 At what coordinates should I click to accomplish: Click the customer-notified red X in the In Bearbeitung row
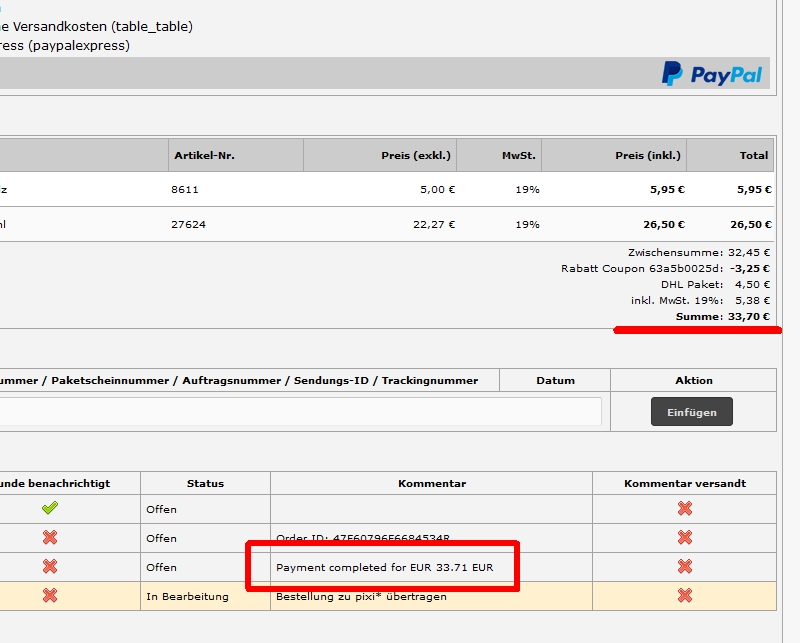[50, 595]
